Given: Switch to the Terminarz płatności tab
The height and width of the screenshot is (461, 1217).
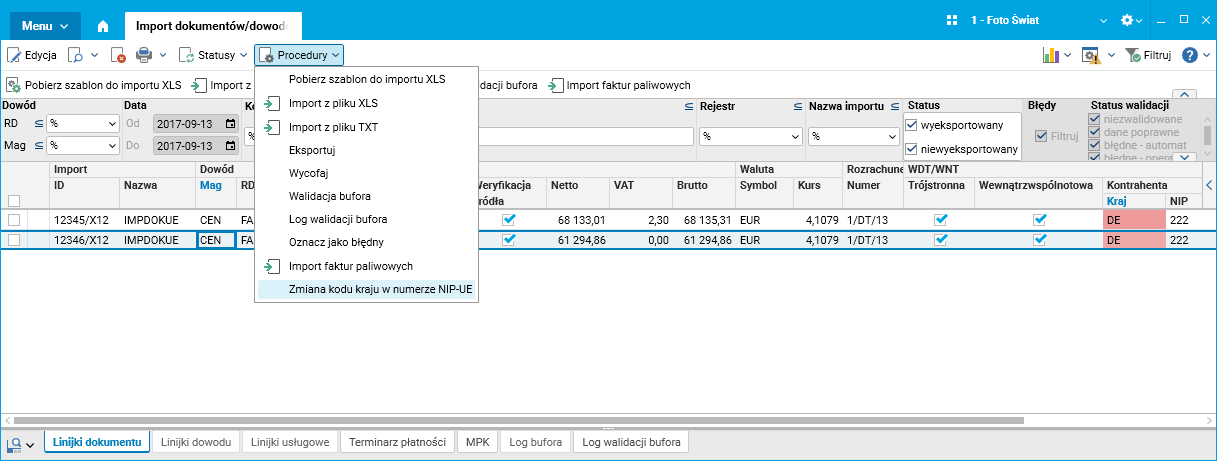Looking at the screenshot, I should (x=397, y=442).
